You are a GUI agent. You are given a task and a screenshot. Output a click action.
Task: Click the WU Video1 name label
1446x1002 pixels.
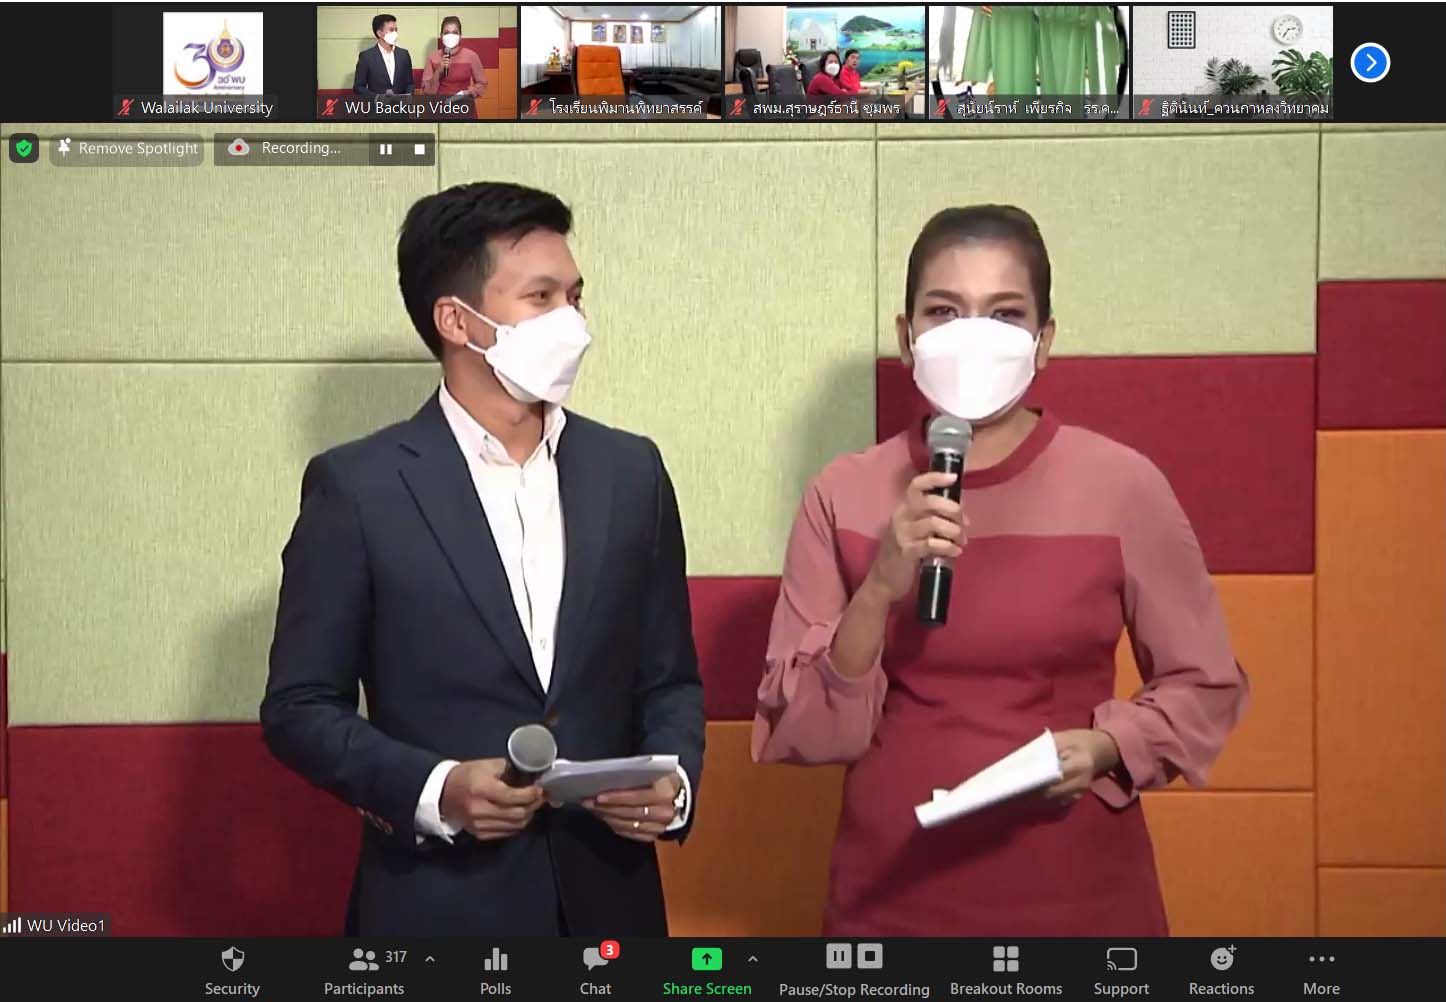65,925
